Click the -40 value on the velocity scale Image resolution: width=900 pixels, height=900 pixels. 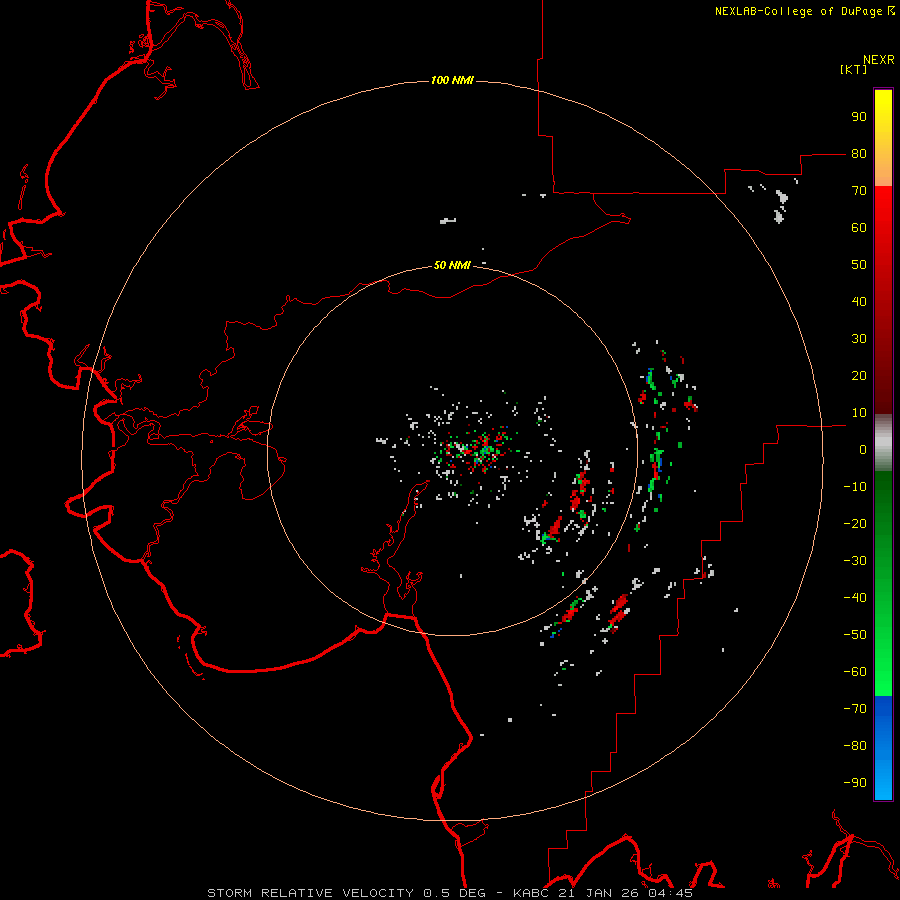pos(855,598)
